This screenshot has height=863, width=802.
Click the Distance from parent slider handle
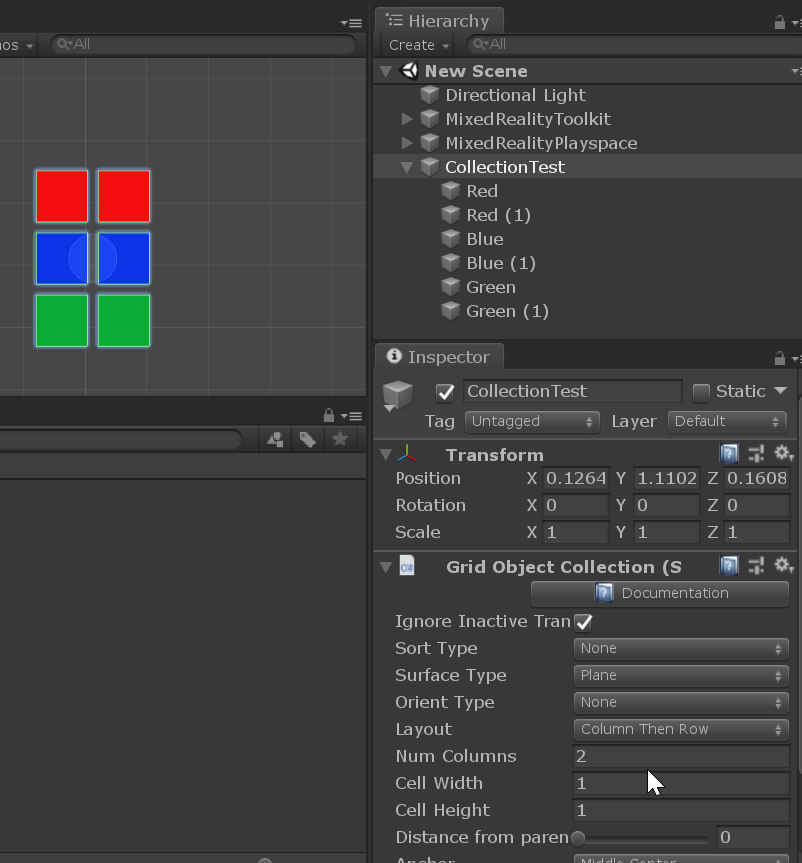tap(577, 837)
